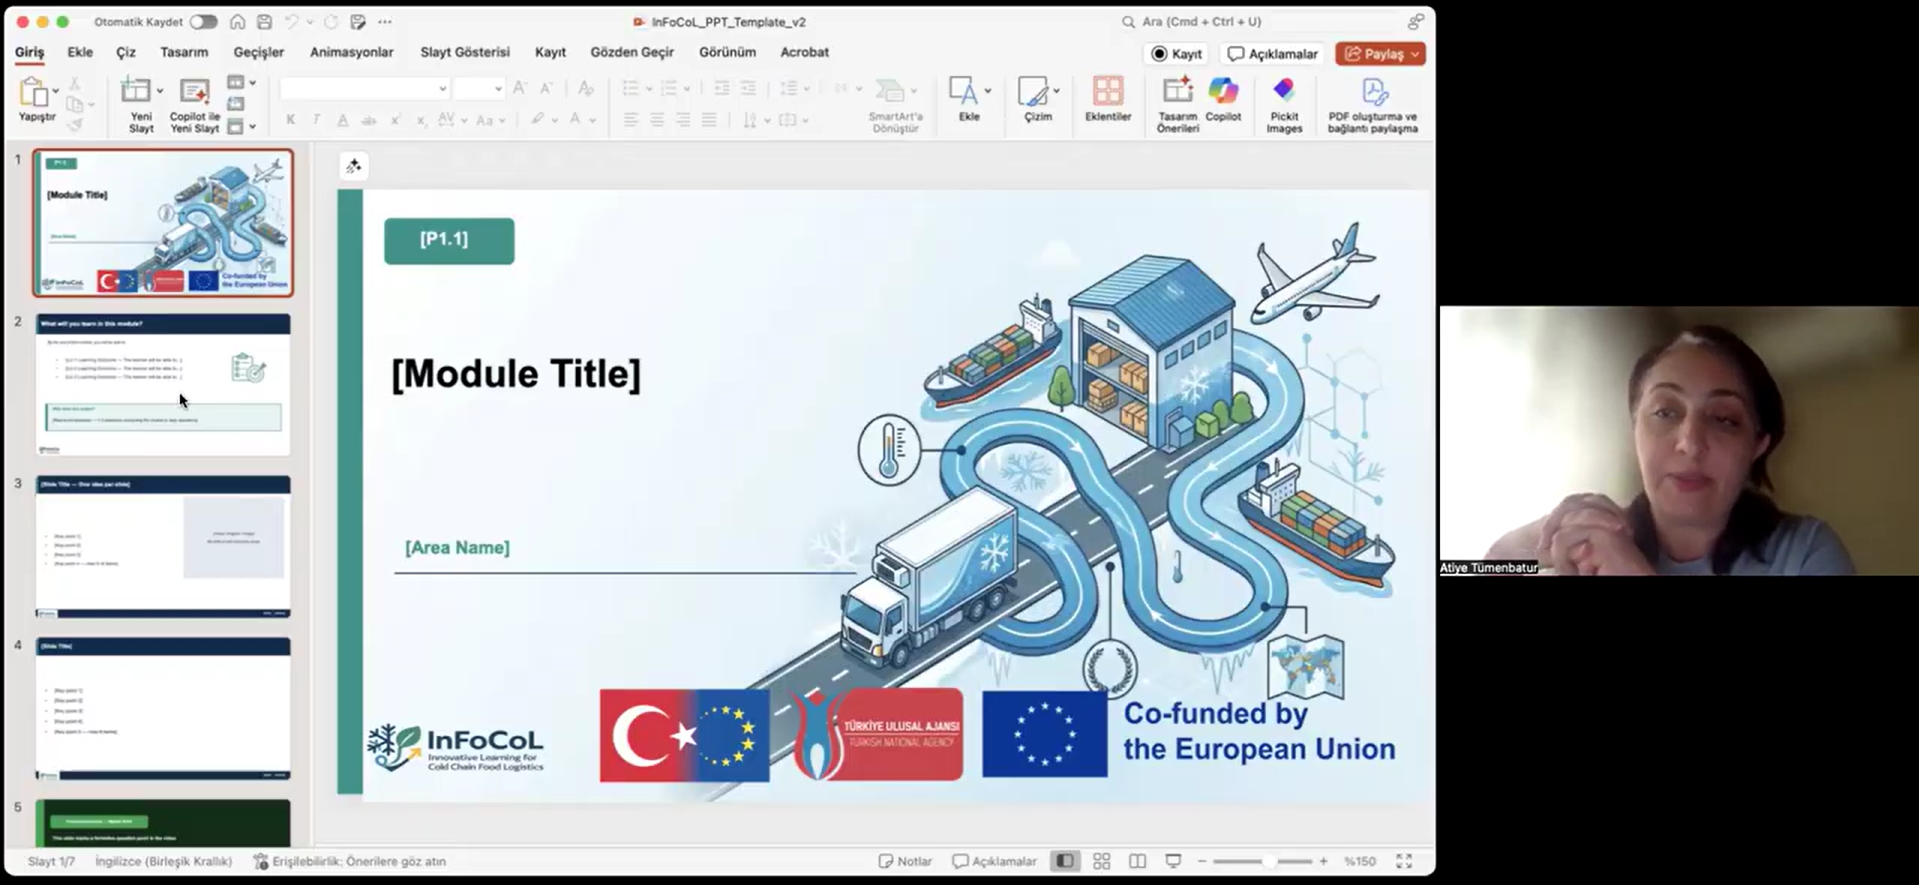Expand the Yapıştır paste options arrow
The image size is (1919, 885).
coord(55,91)
